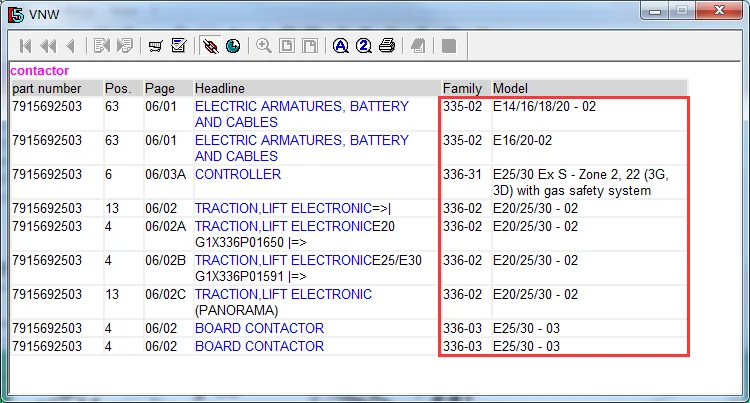Click the magnifier zoom icon
Screen dimensions: 750x403
click(x=264, y=46)
